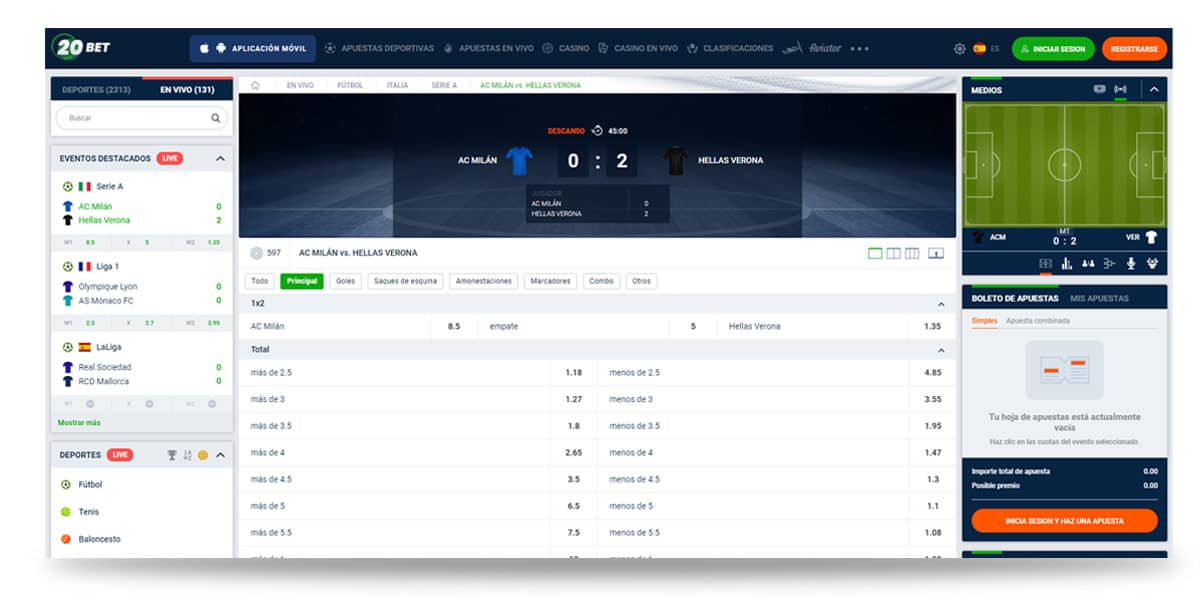
Task: Open the Mis Apuestas tab
Action: pos(1100,298)
